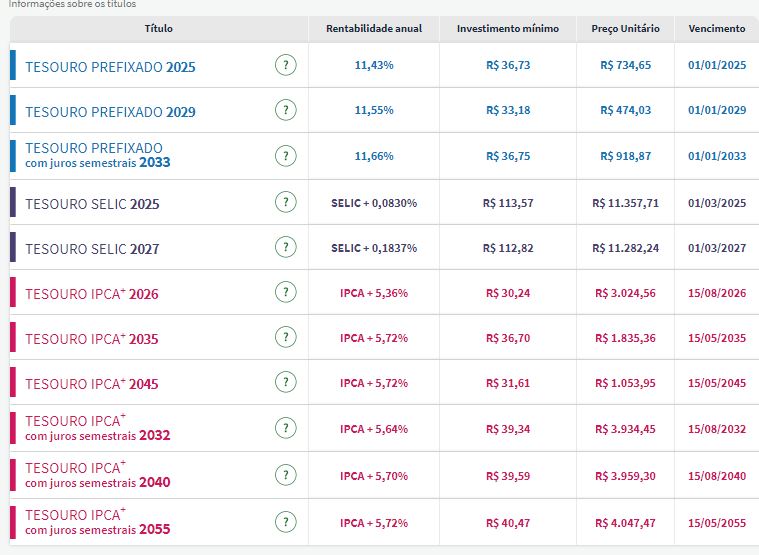The width and height of the screenshot is (759, 555).
Task: Open Tesouro IPCA+ 2045 bond title
Action: tap(91, 384)
